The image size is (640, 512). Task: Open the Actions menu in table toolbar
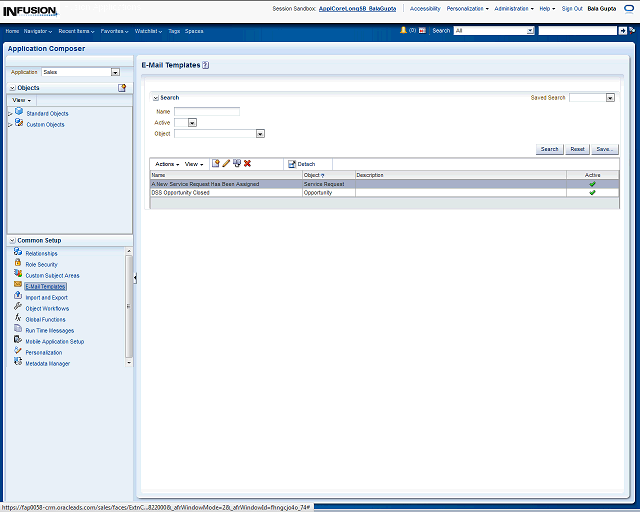pyautogui.click(x=166, y=164)
